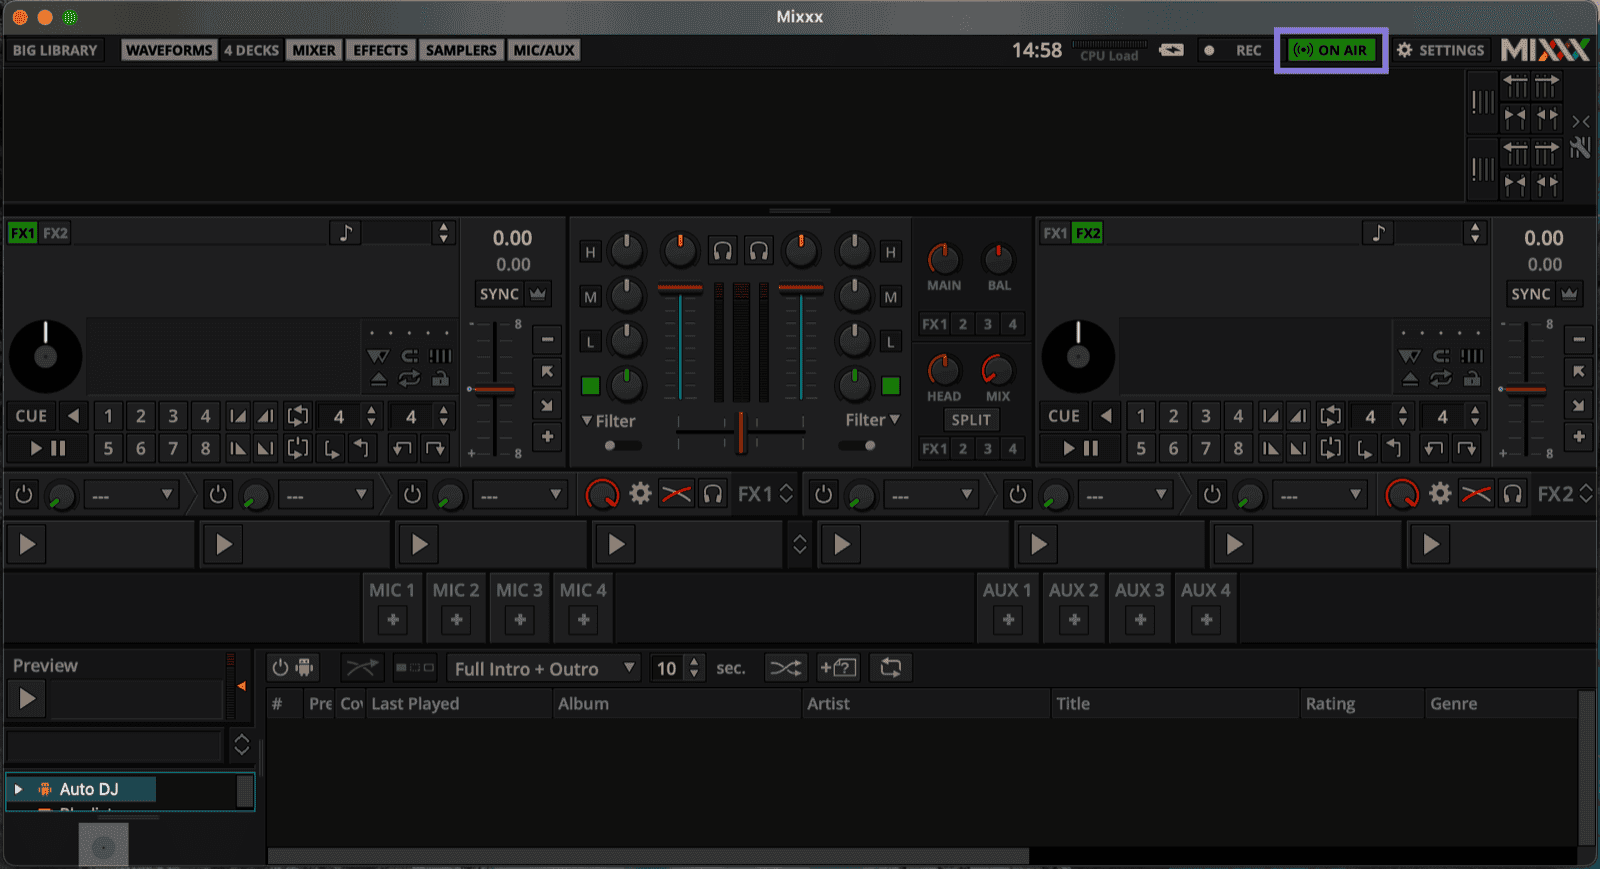Click SYNC on the left deck
Screen dimensions: 1600x869
(499, 294)
